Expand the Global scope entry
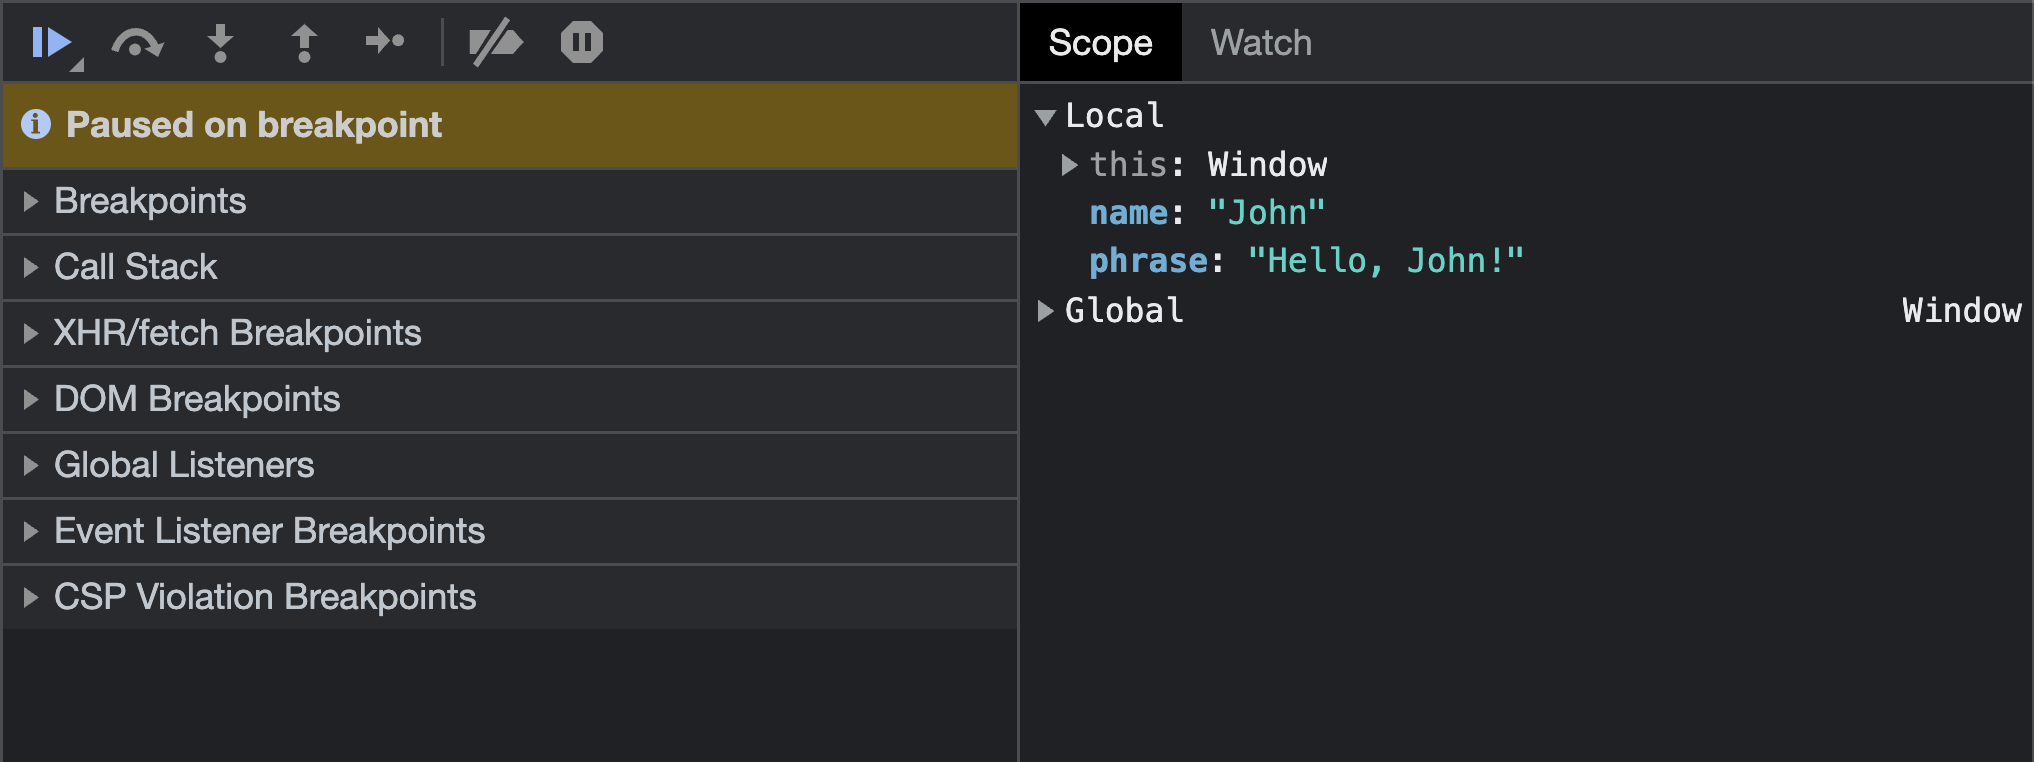The width and height of the screenshot is (2034, 762). coord(1046,311)
